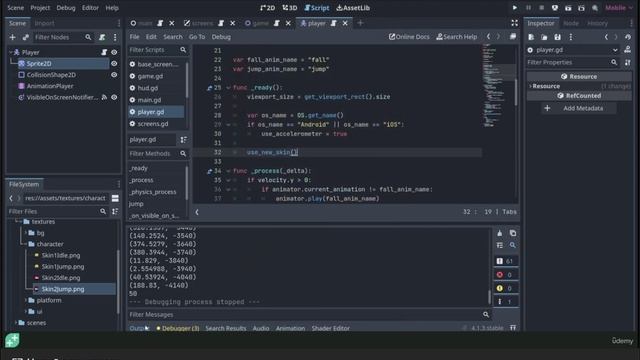The image size is (640, 360).
Task: Select the CollisionShape2D node
Action: 51,75
